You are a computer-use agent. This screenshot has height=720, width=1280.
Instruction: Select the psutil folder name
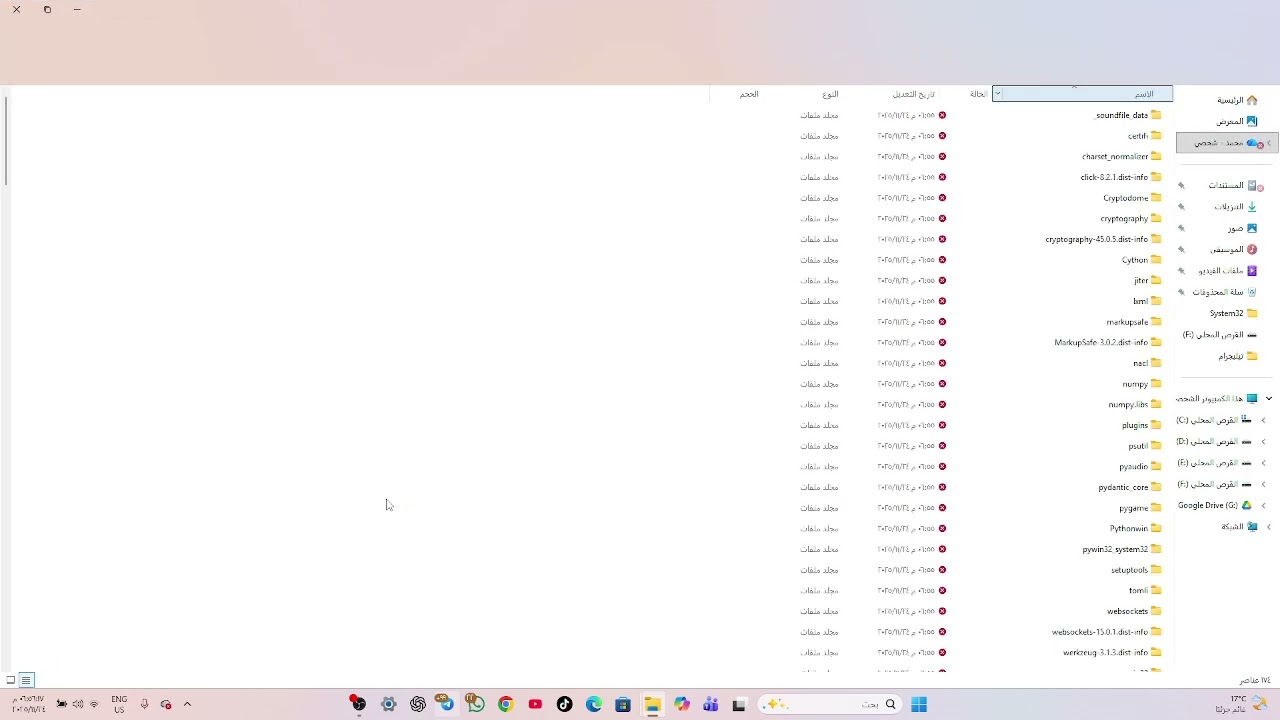(x=1138, y=446)
